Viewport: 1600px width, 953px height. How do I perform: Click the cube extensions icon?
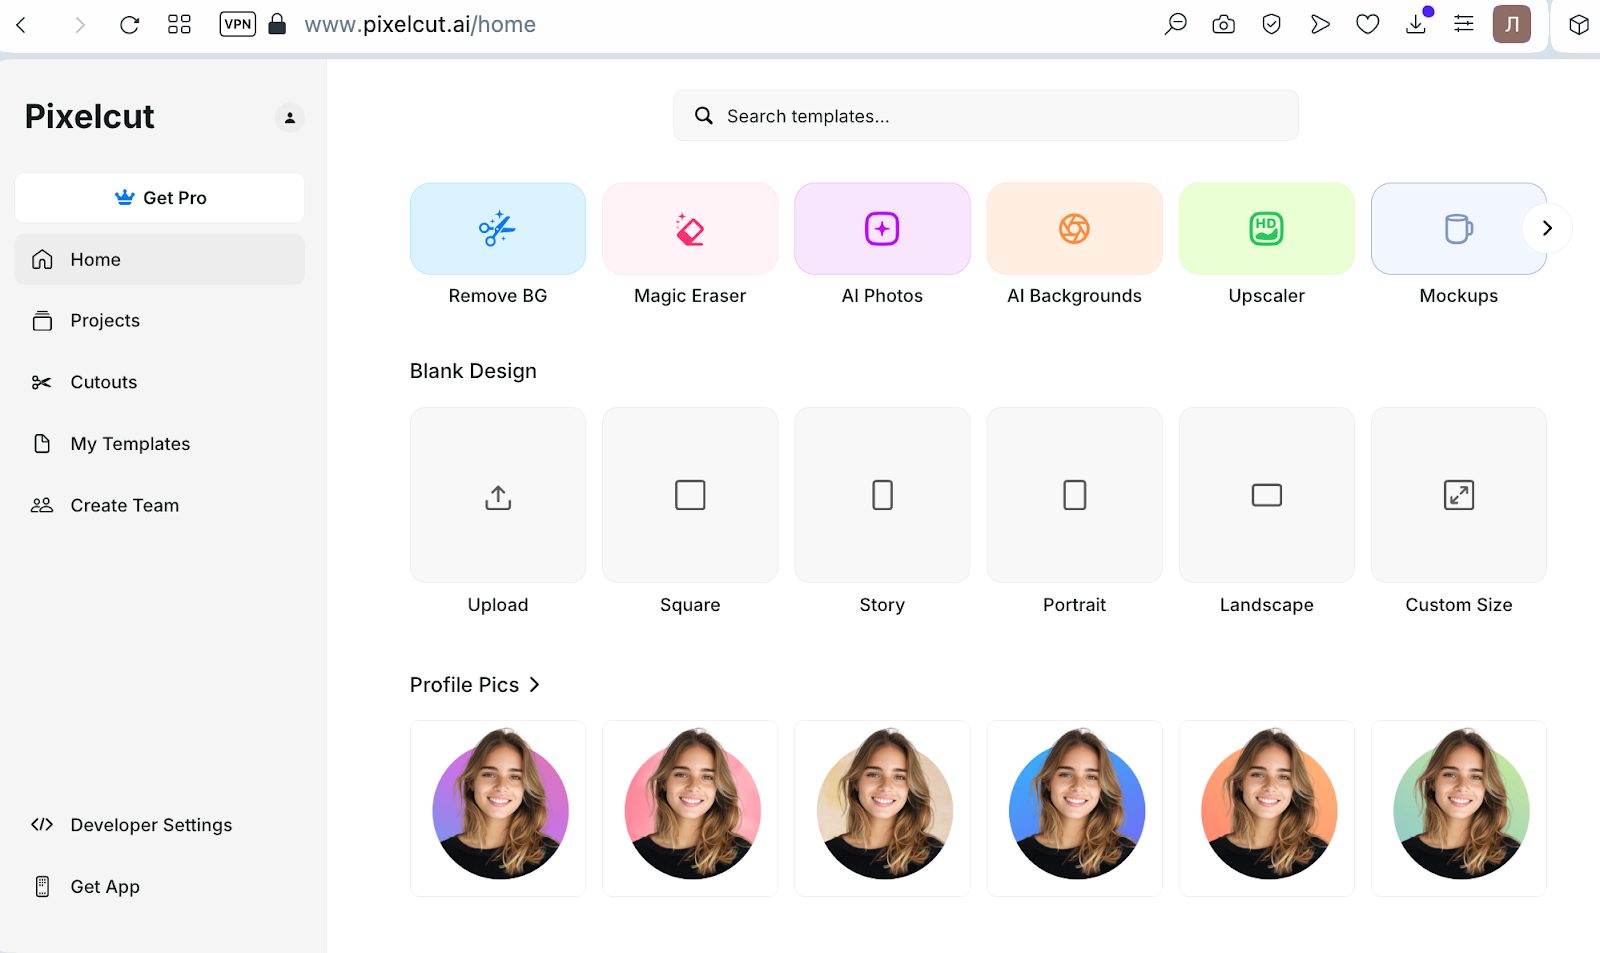(x=1579, y=25)
